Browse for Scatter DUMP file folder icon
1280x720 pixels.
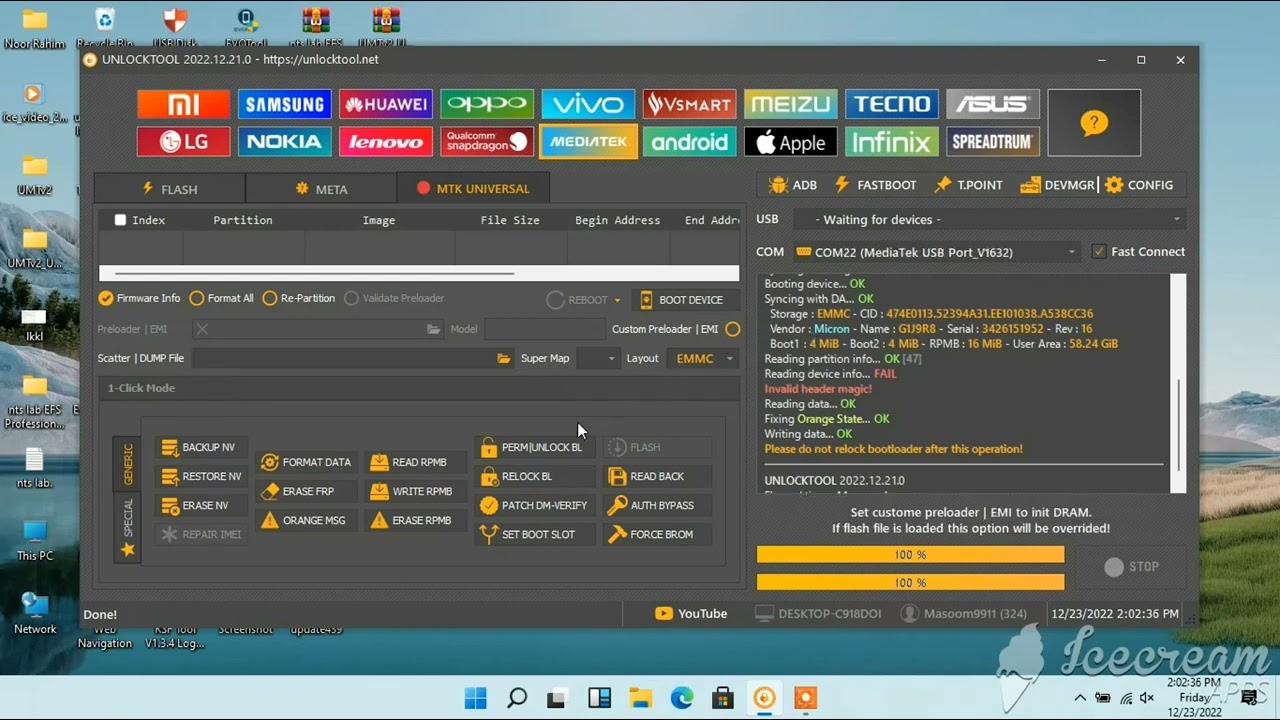504,358
